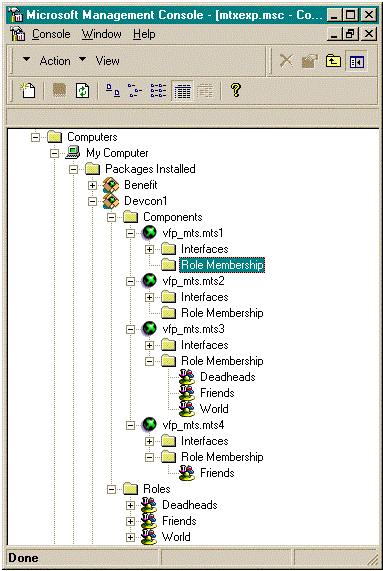Switch to Small Icons view
383x571 pixels.
click(135, 90)
